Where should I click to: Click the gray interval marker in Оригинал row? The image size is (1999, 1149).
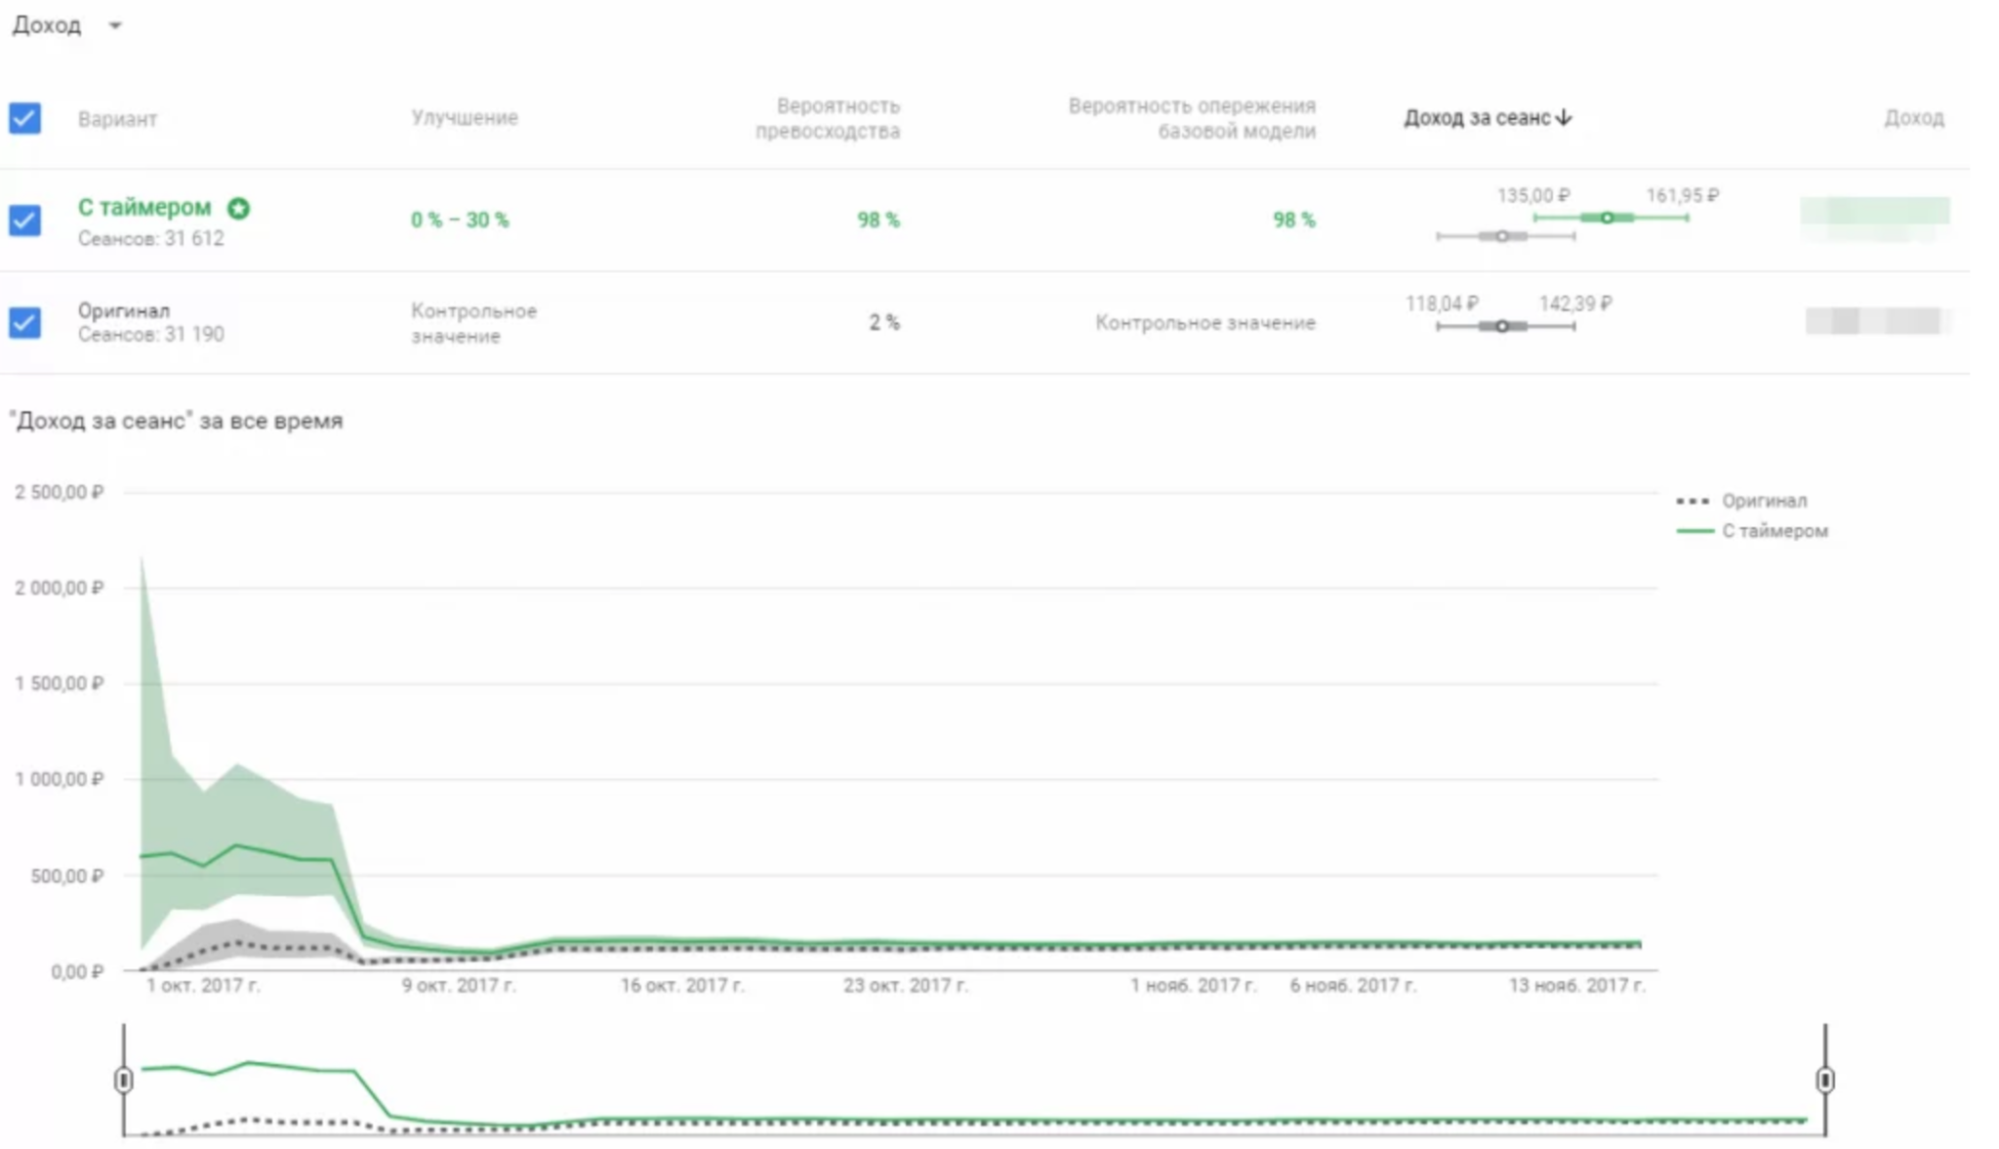(1501, 326)
